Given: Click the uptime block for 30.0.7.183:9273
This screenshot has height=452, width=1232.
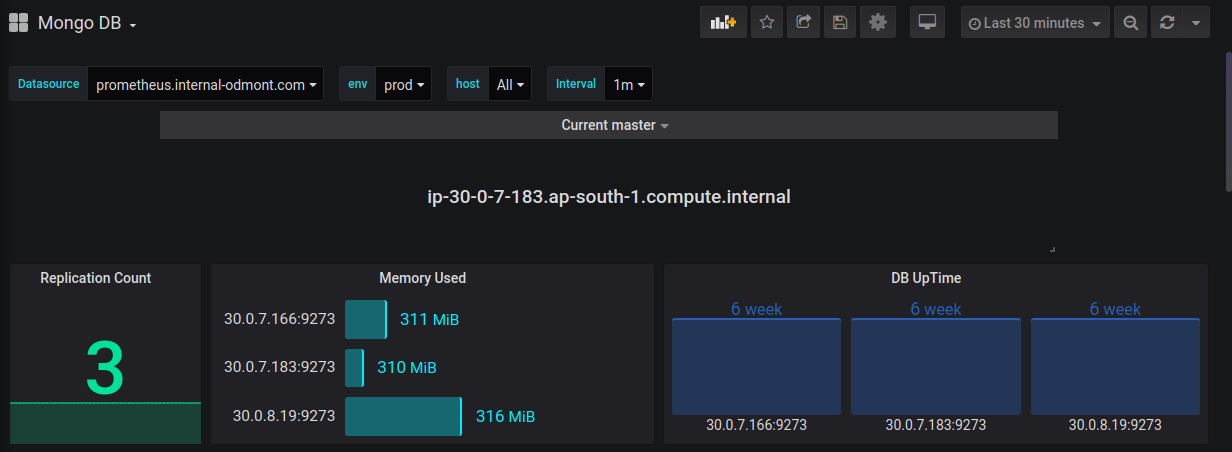Looking at the screenshot, I should coord(936,366).
